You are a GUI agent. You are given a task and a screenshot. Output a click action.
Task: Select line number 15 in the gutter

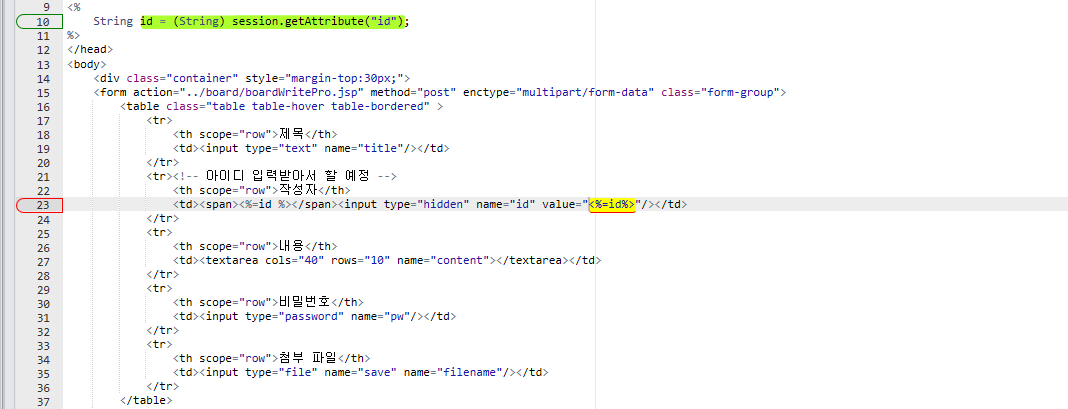click(43, 92)
